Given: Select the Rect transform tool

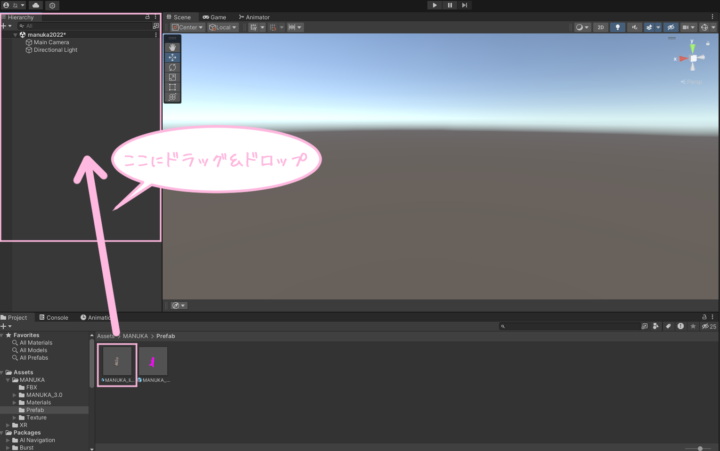Looking at the screenshot, I should coord(172,87).
